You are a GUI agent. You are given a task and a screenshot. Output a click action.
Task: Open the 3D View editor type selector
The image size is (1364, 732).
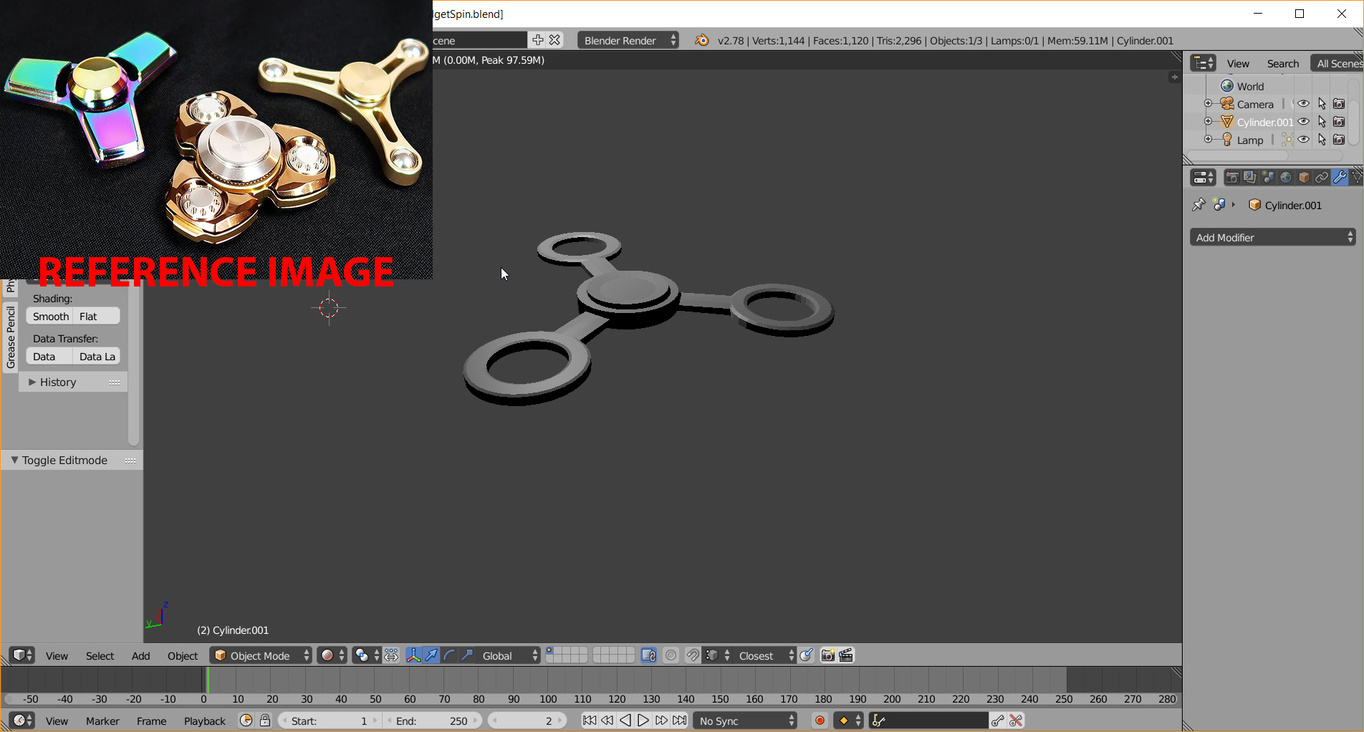click(x=22, y=656)
